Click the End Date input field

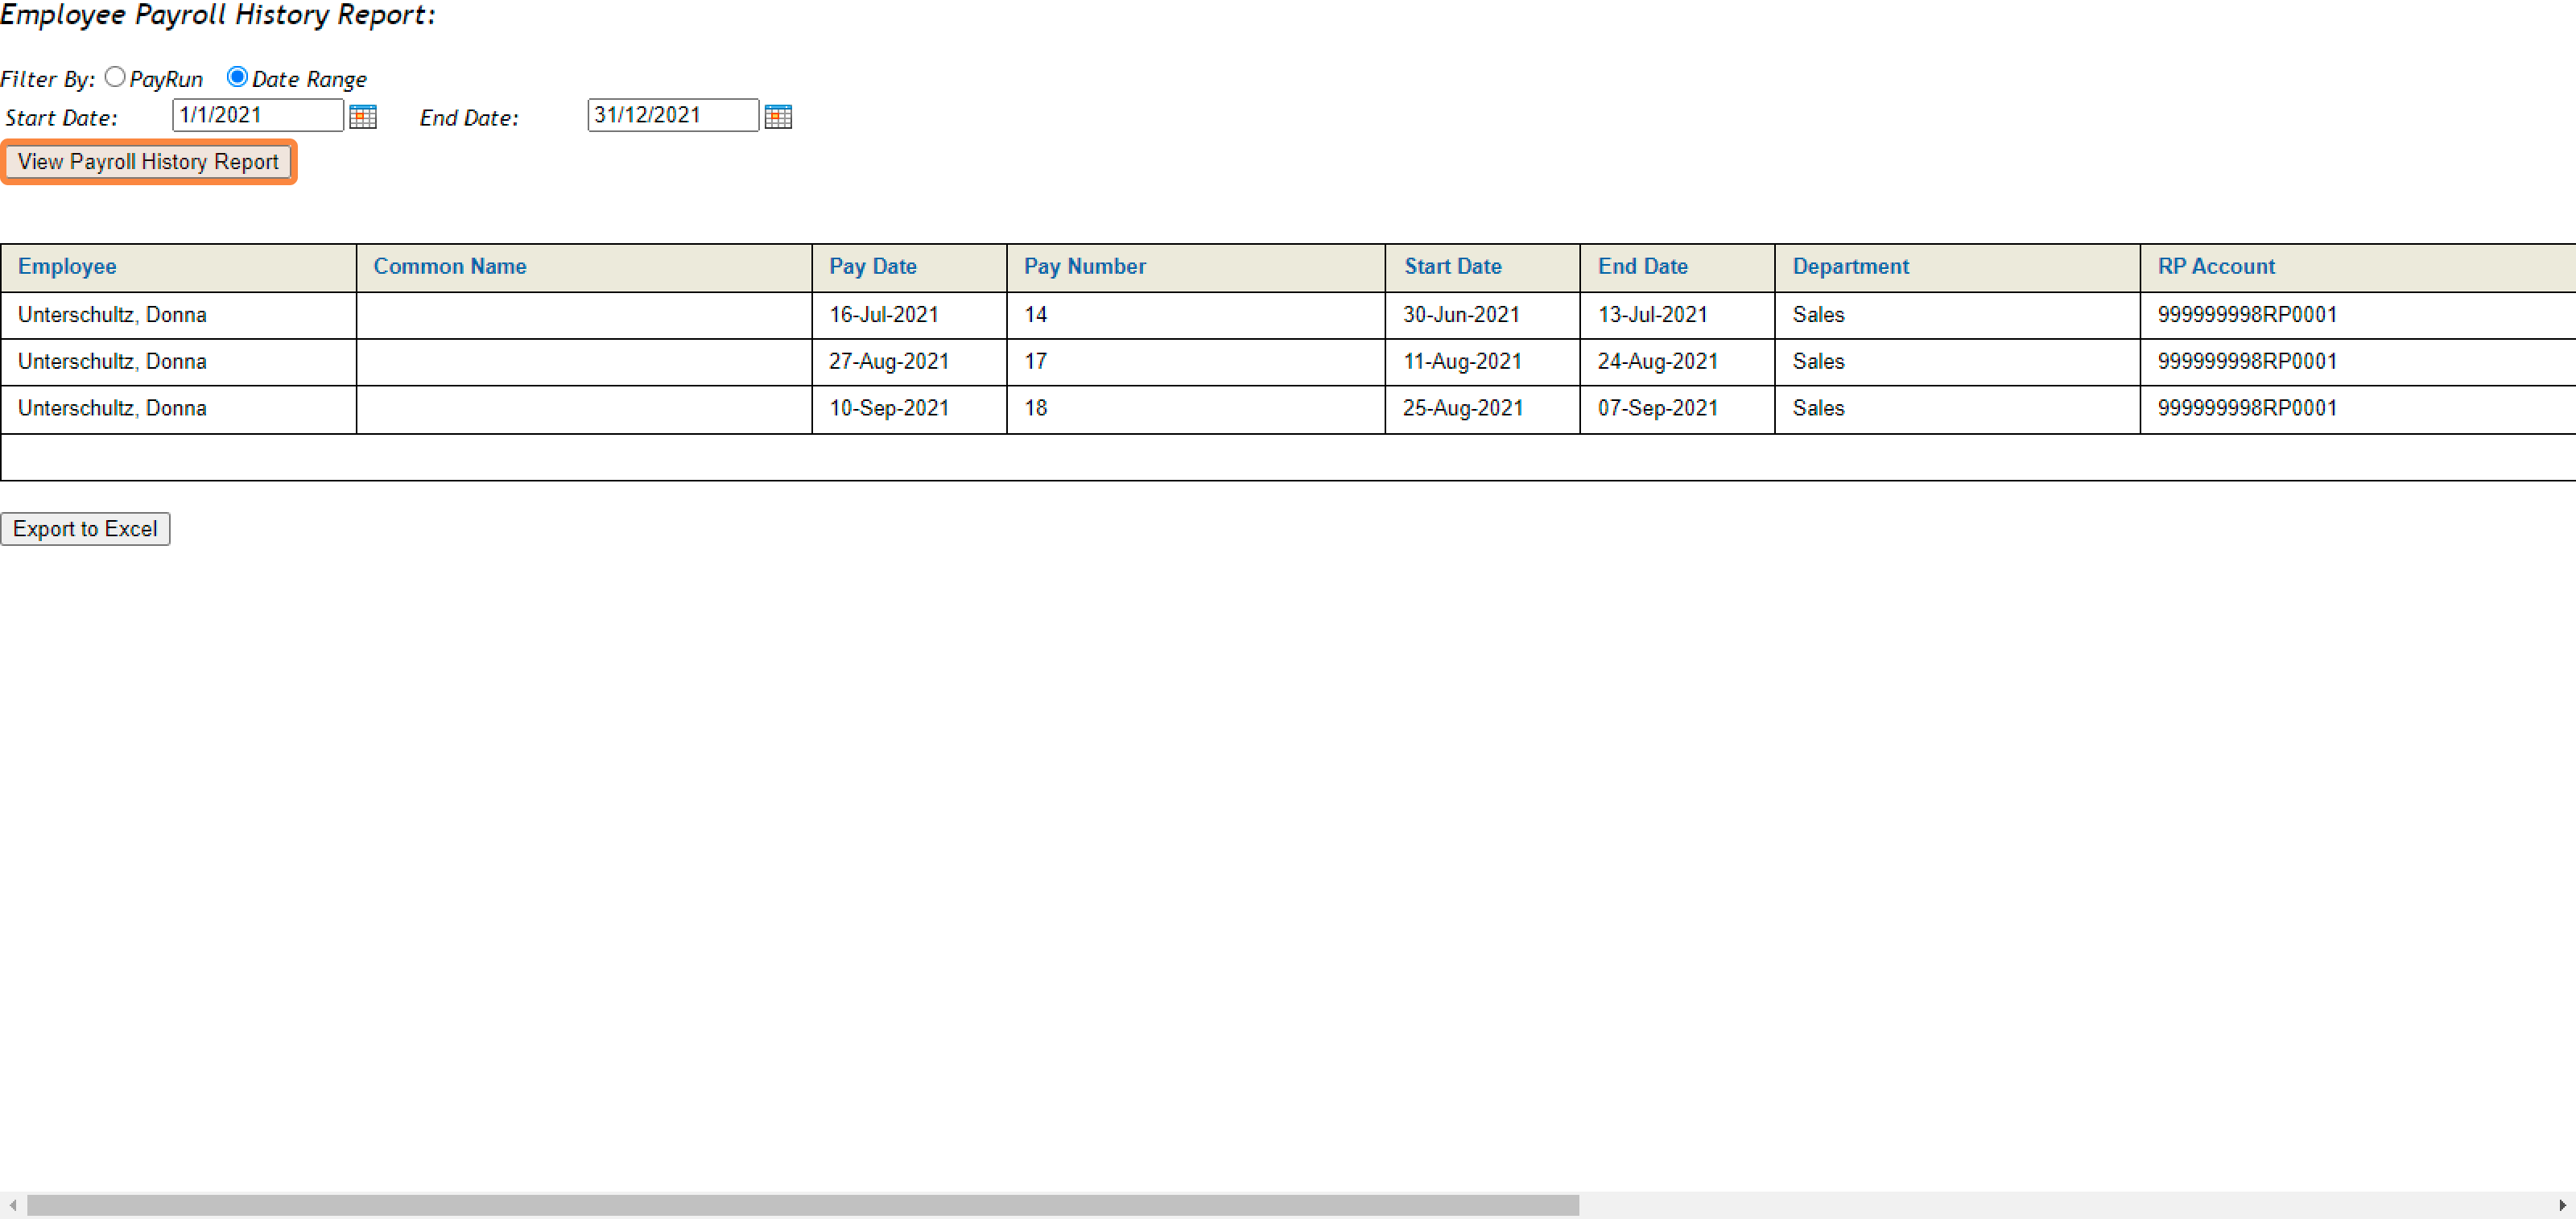tap(673, 115)
